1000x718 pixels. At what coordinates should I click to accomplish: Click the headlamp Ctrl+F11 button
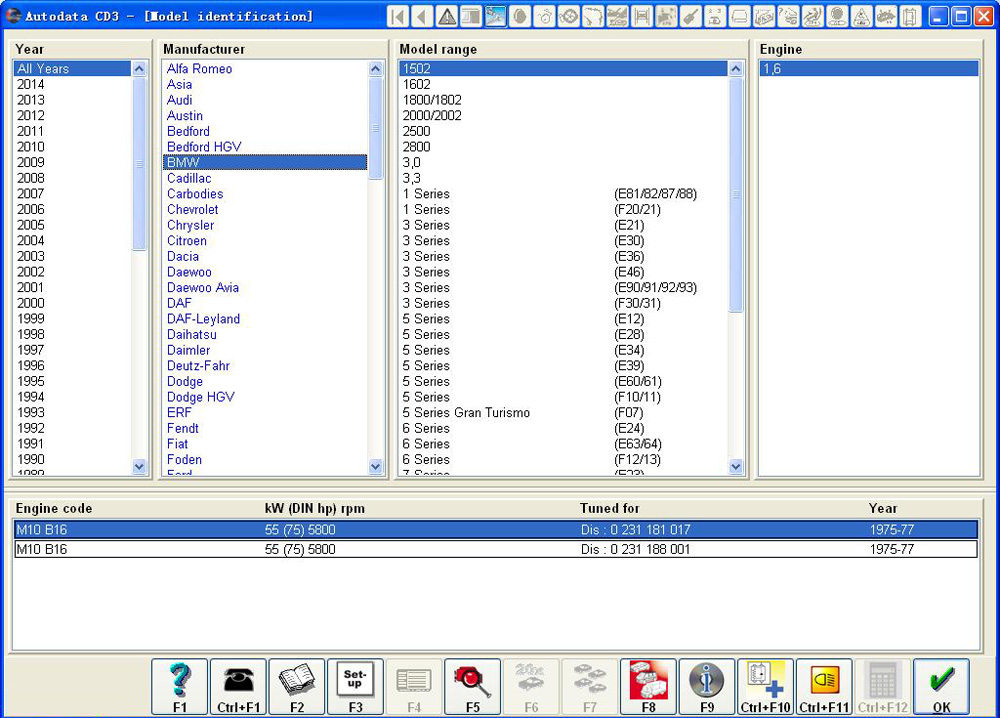pos(825,687)
